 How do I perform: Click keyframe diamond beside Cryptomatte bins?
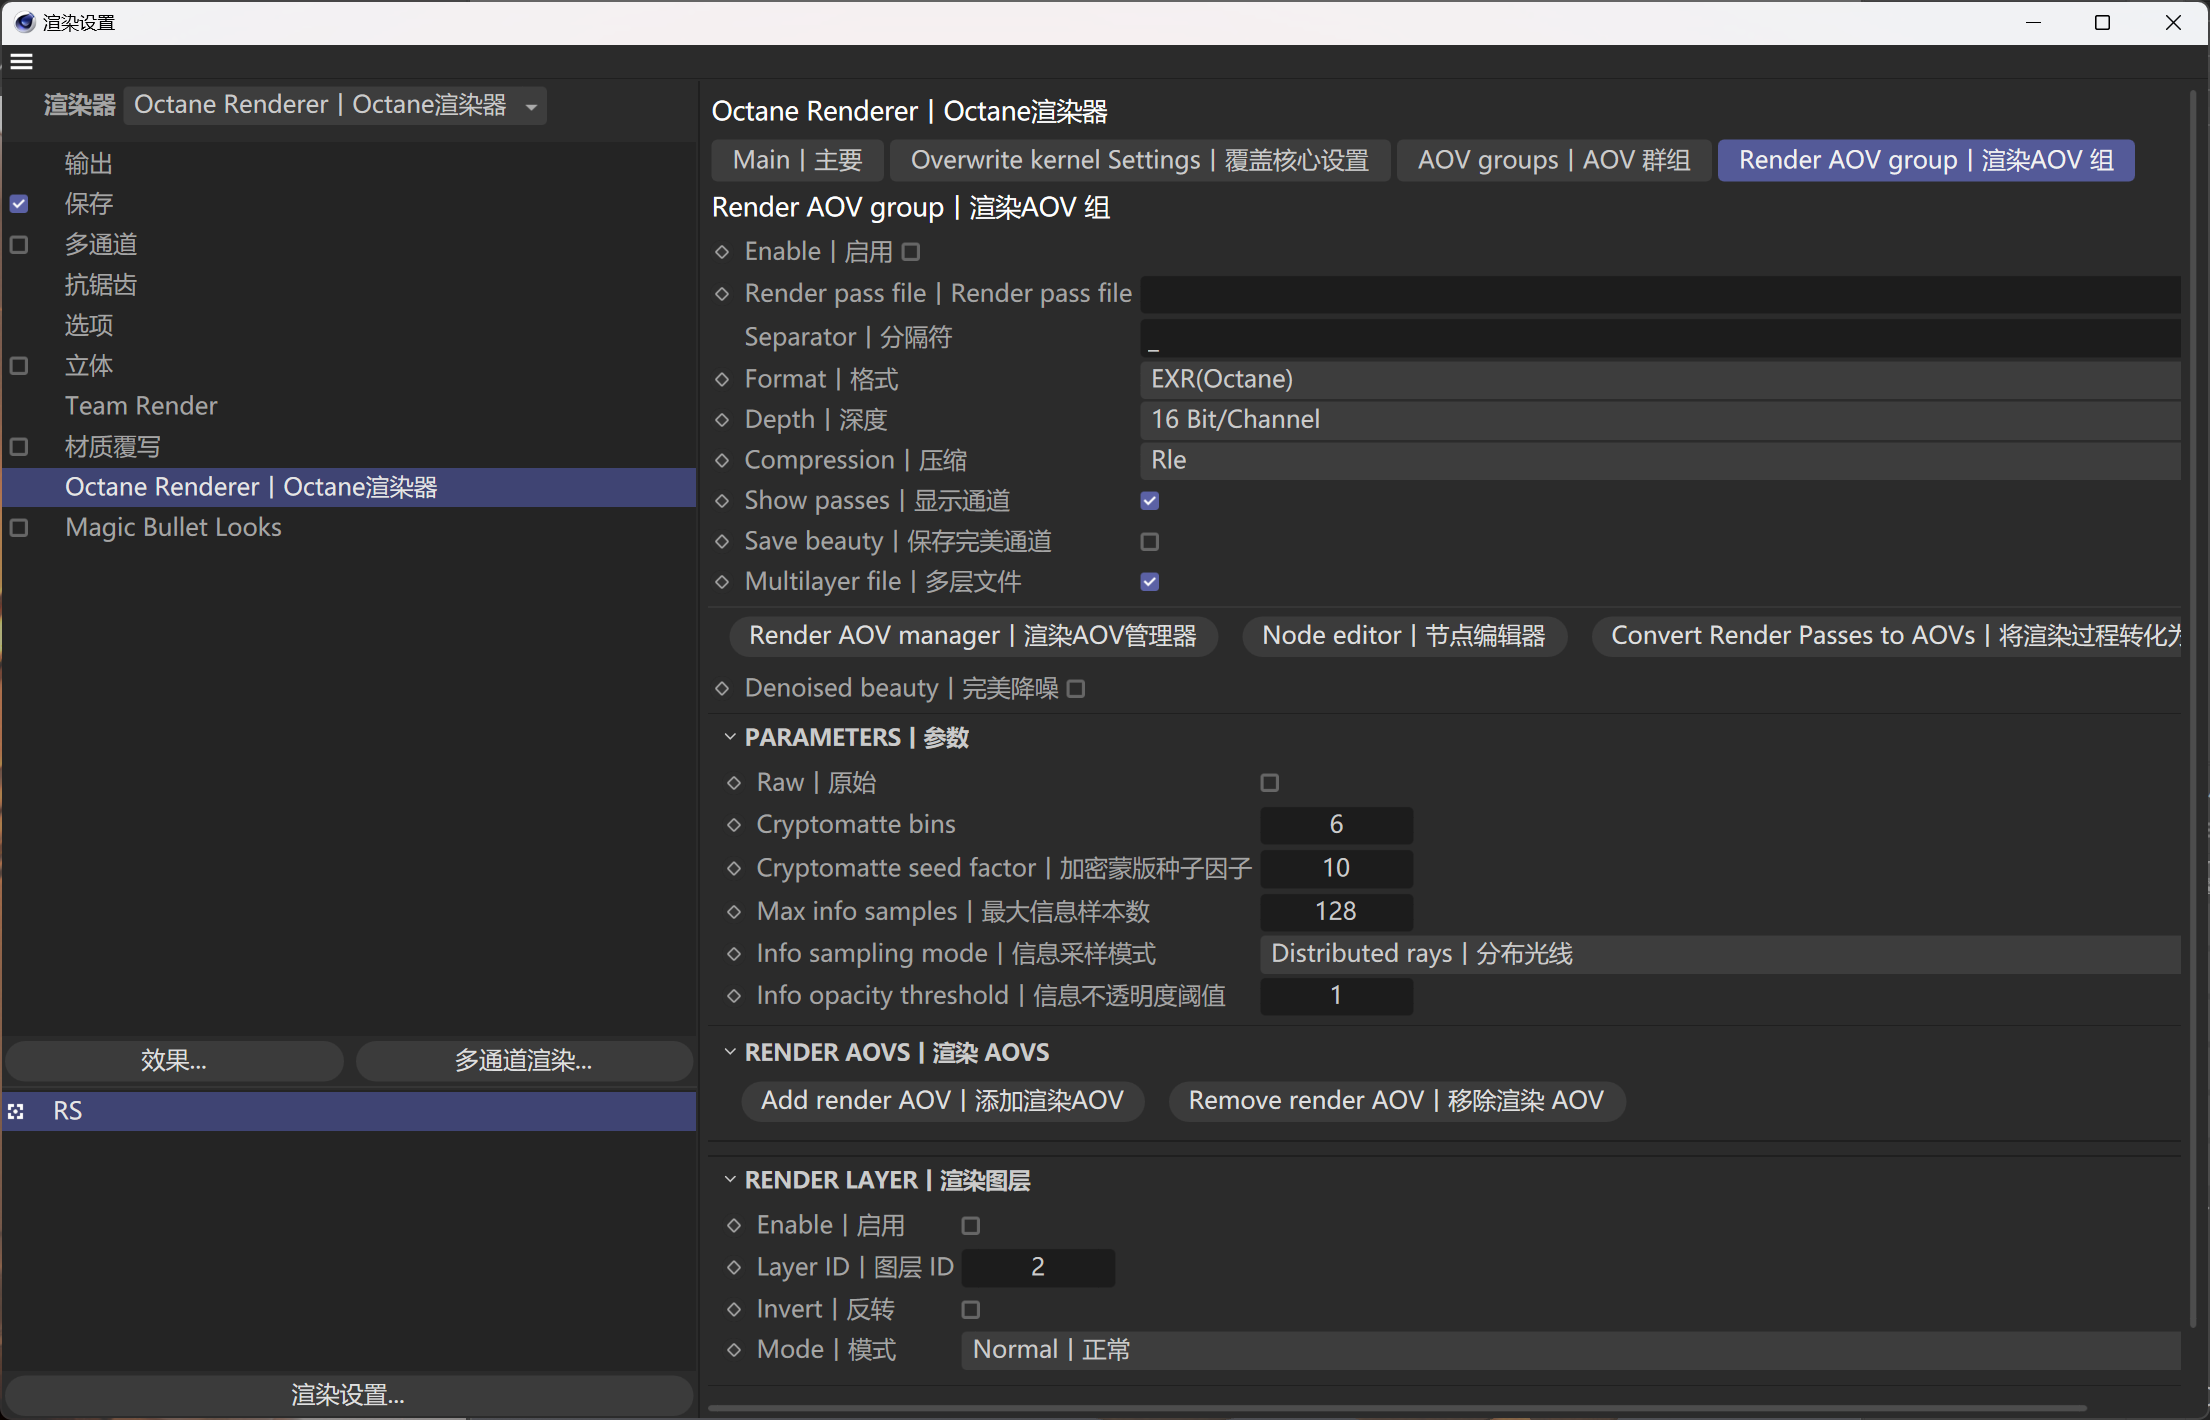[734, 825]
